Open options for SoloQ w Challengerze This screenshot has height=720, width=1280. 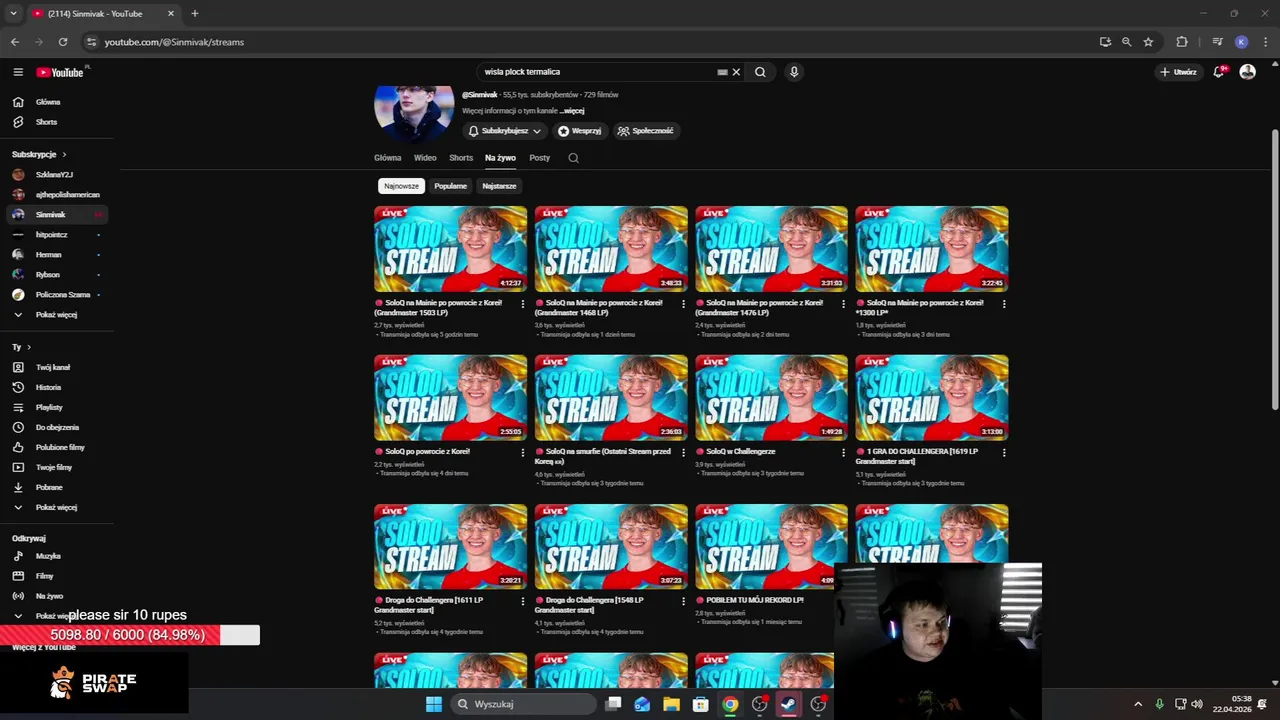coord(843,452)
